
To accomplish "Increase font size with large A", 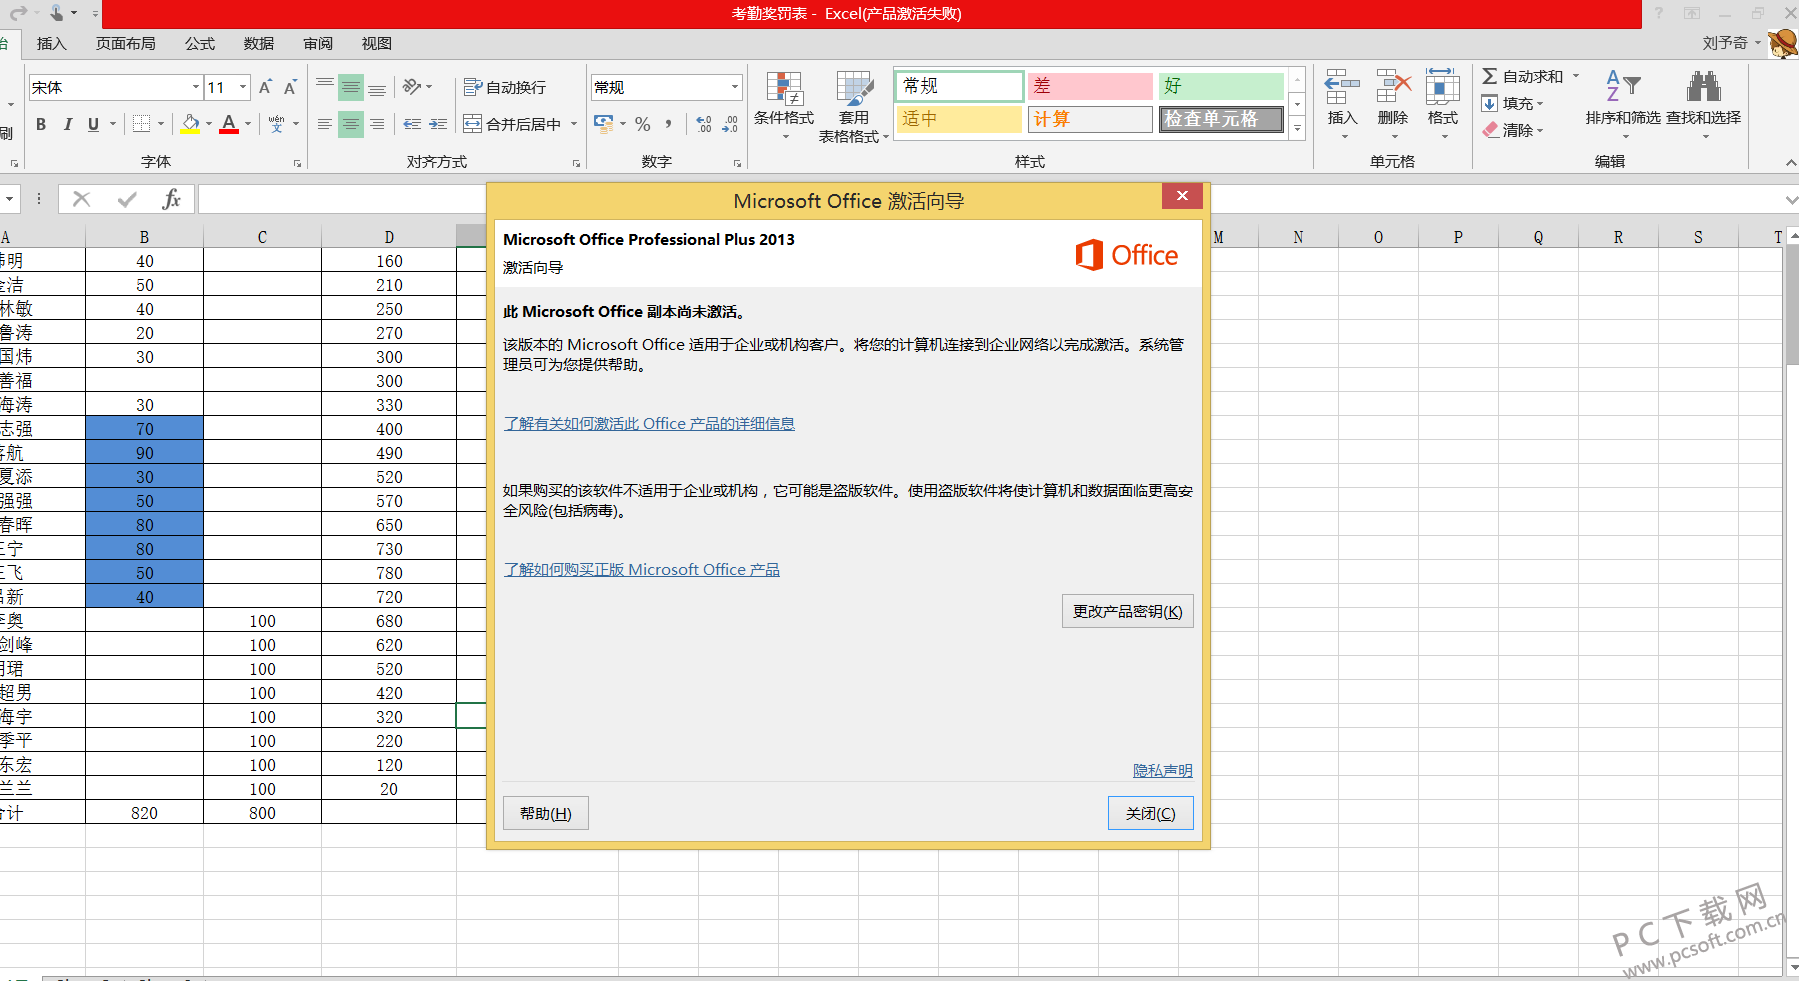I will tap(265, 88).
